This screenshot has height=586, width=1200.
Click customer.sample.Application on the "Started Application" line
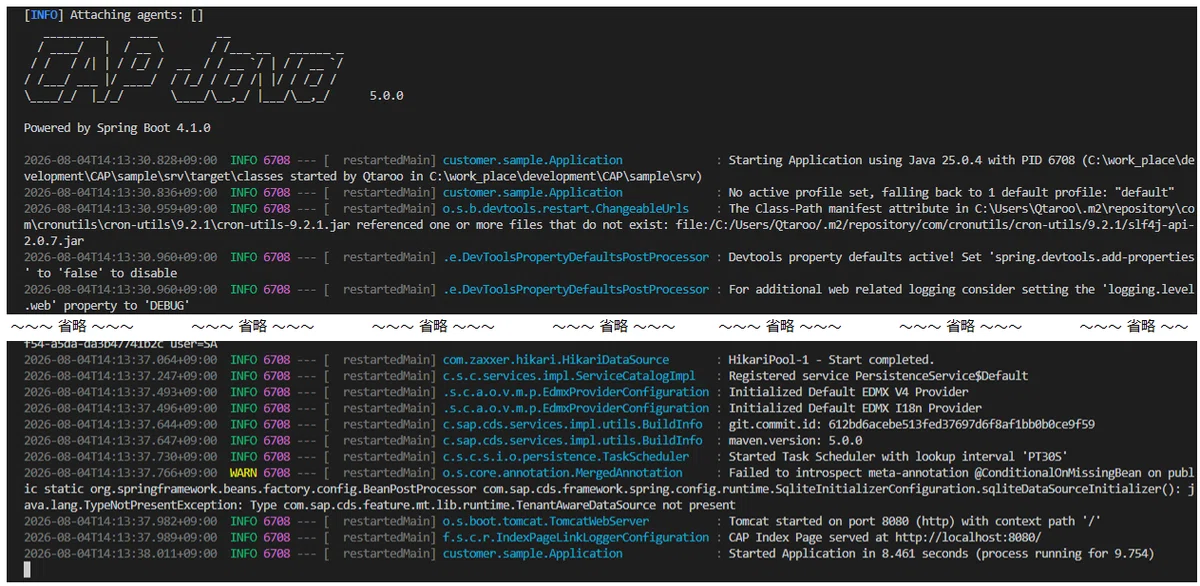[x=533, y=553]
